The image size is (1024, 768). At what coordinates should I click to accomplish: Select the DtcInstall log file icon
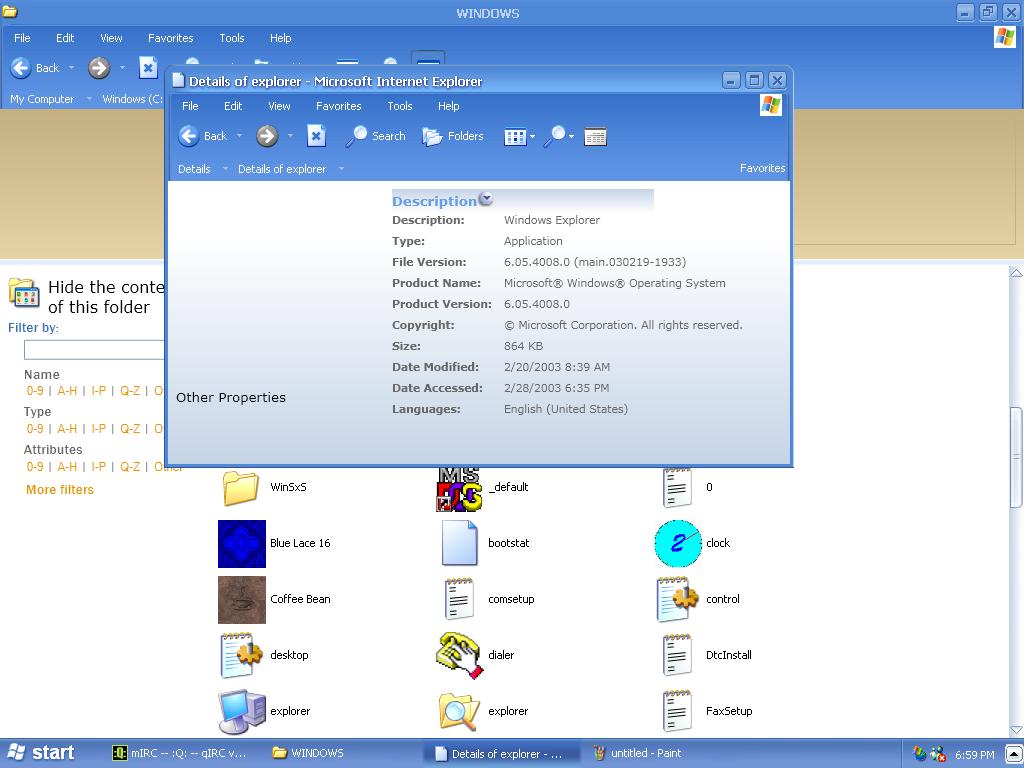point(677,655)
